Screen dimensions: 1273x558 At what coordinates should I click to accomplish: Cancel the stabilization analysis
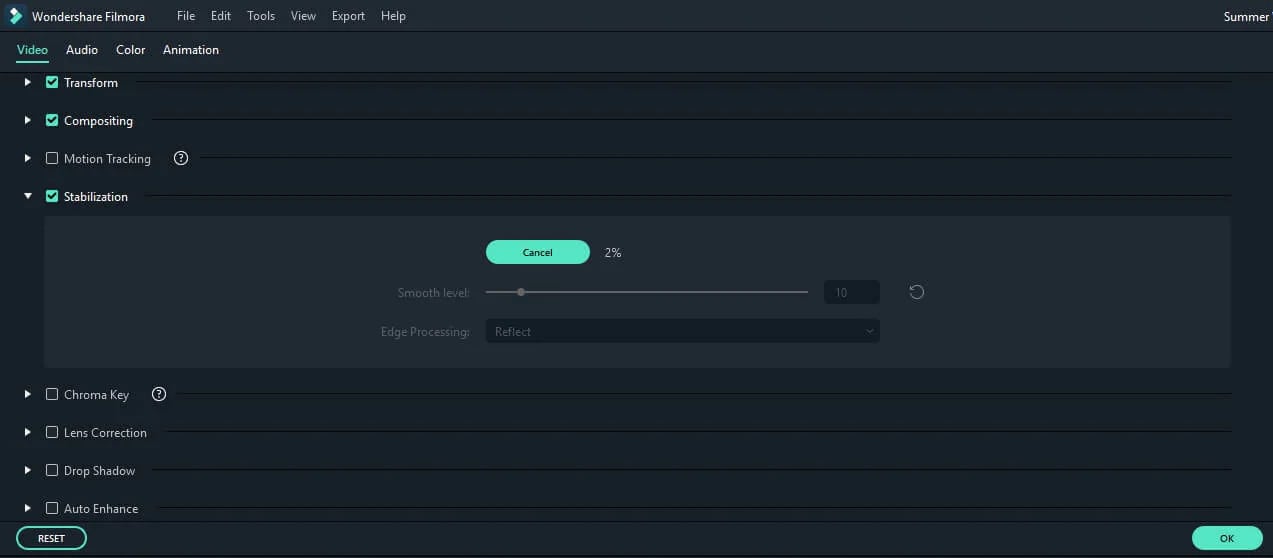(x=538, y=252)
